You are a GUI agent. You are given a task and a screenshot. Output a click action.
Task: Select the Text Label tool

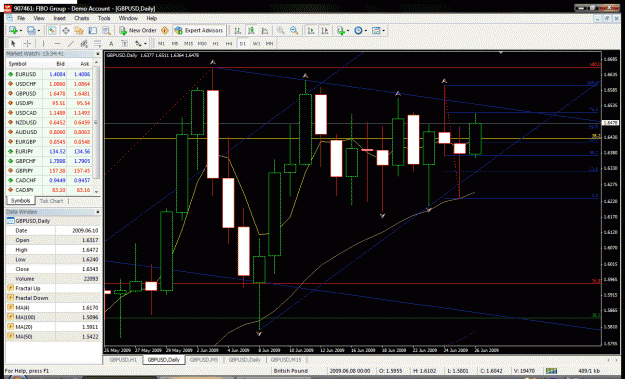[x=125, y=43]
